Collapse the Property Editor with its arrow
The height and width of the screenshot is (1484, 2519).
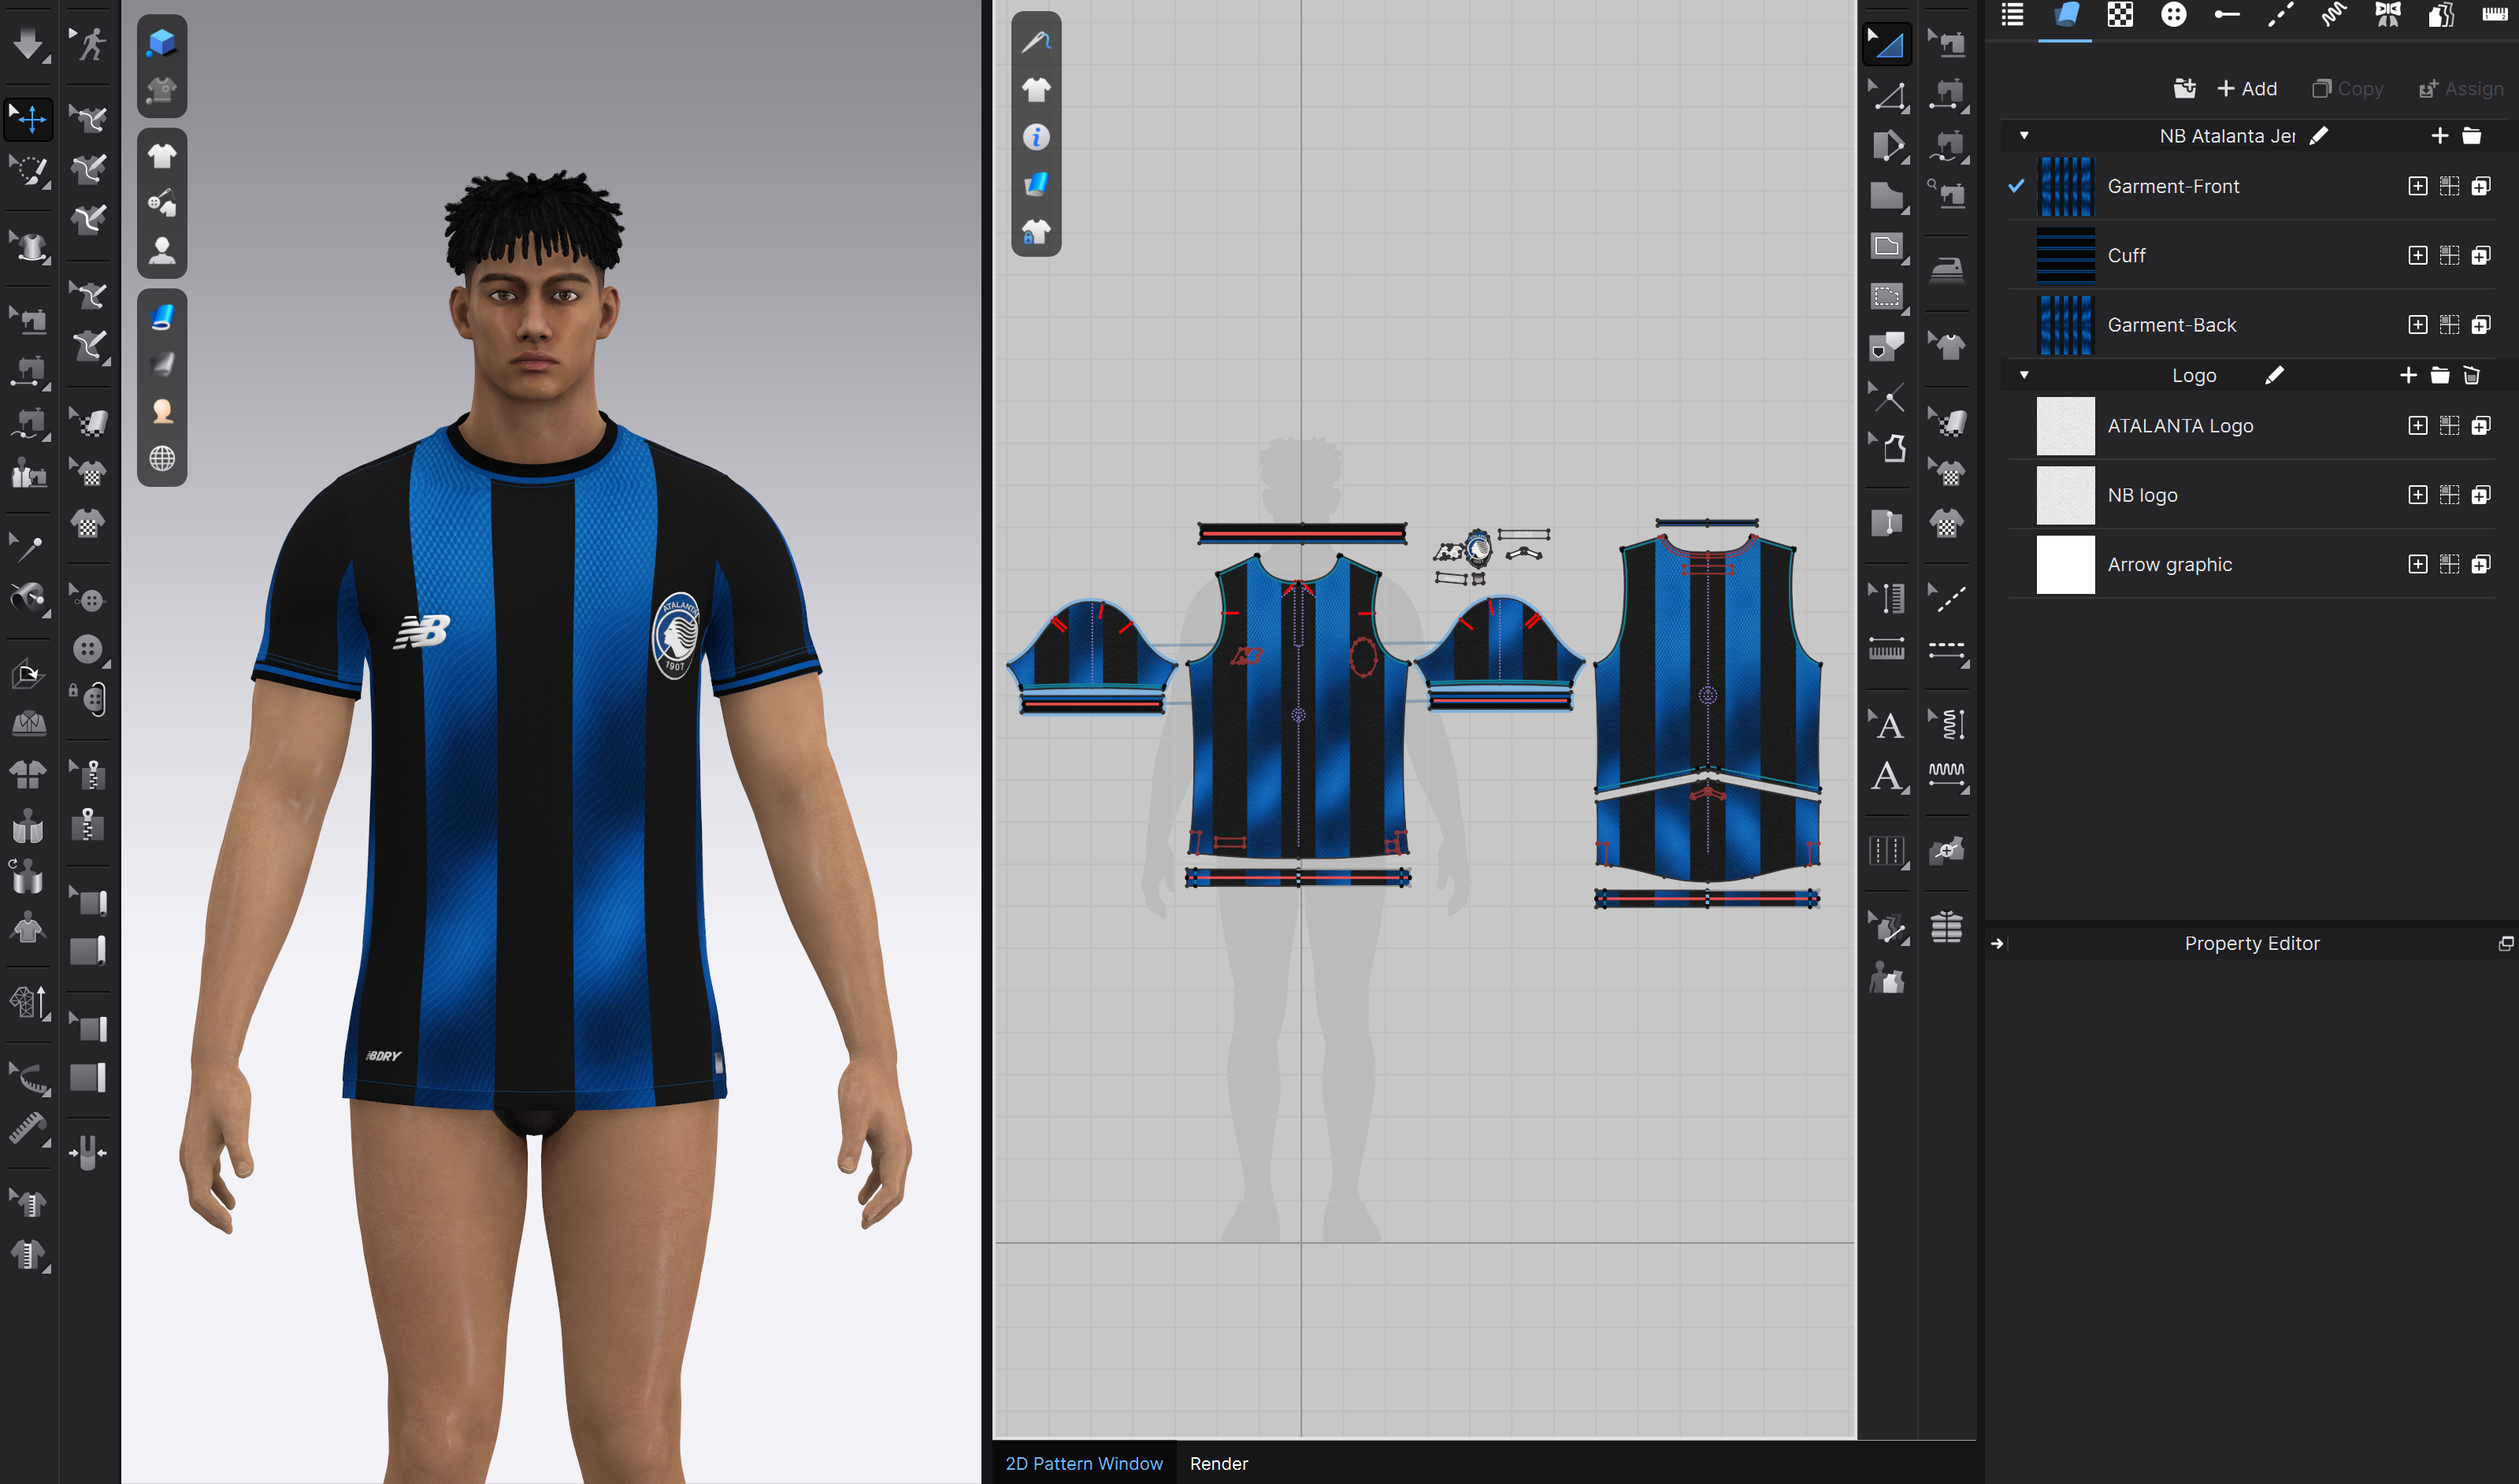(1998, 943)
